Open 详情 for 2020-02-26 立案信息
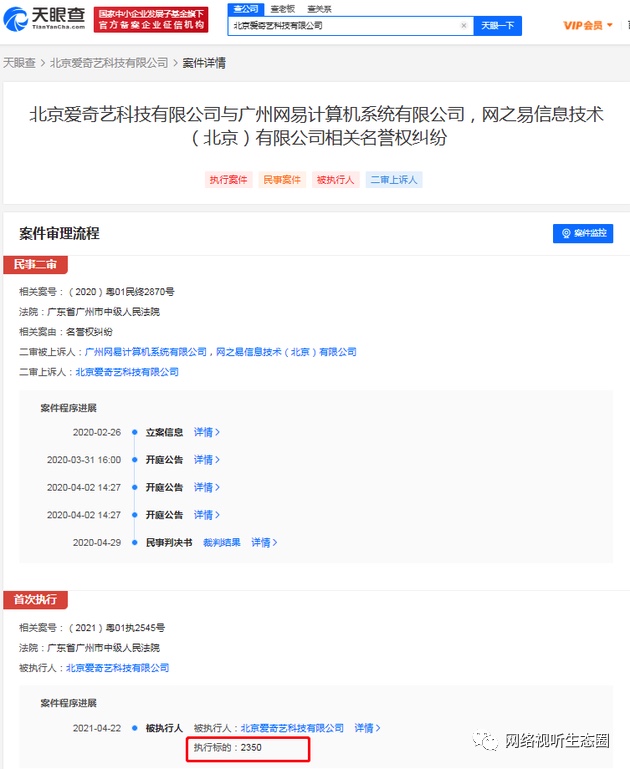The width and height of the screenshot is (630, 769). (207, 432)
